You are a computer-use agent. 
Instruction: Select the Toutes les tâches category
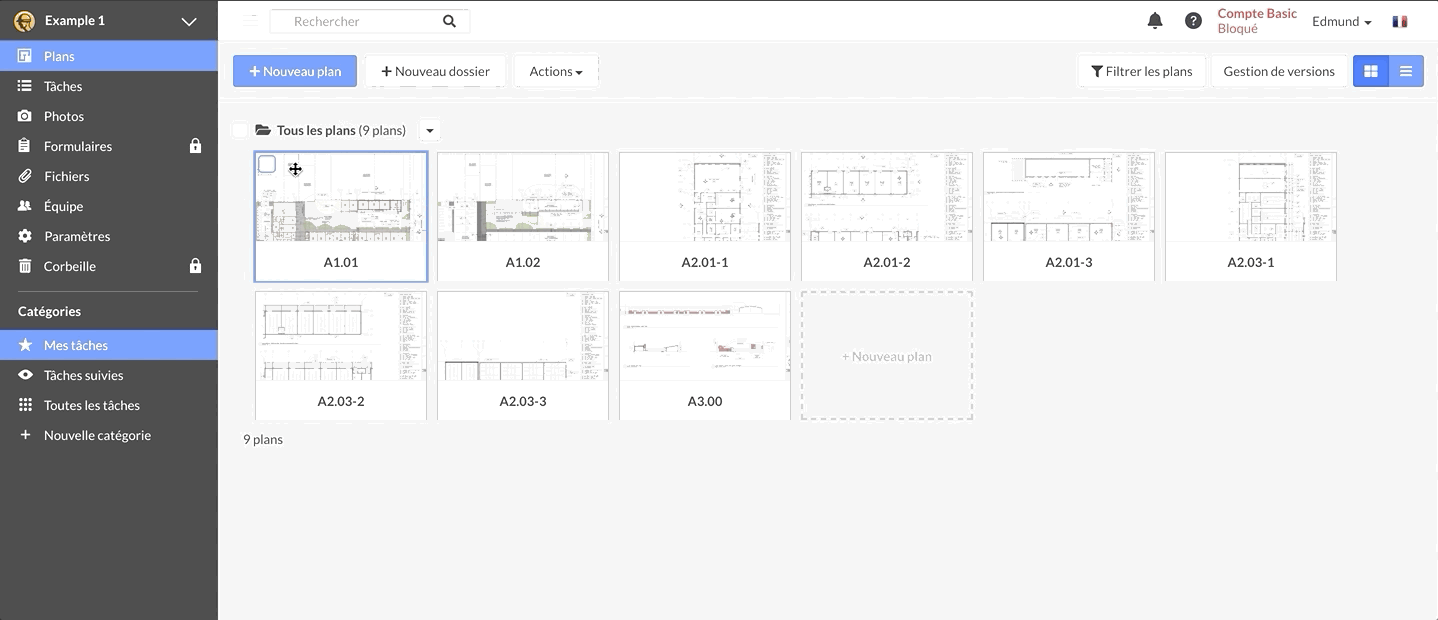tap(90, 404)
